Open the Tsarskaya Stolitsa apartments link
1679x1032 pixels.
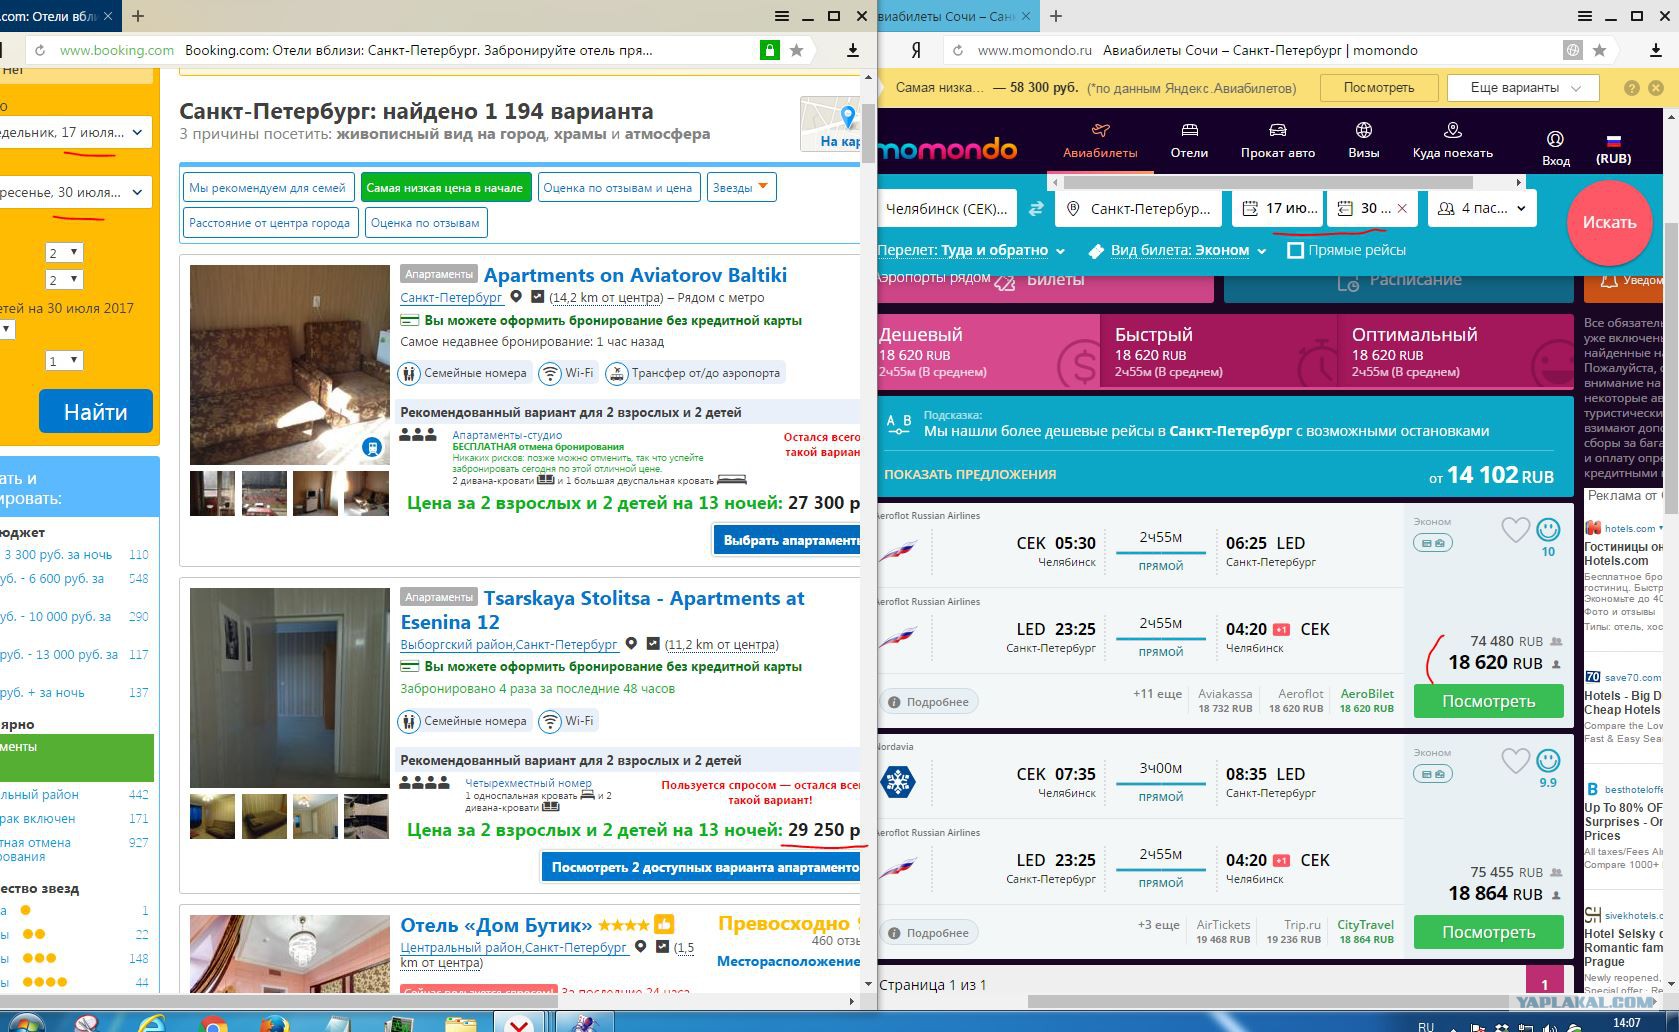tap(602, 610)
